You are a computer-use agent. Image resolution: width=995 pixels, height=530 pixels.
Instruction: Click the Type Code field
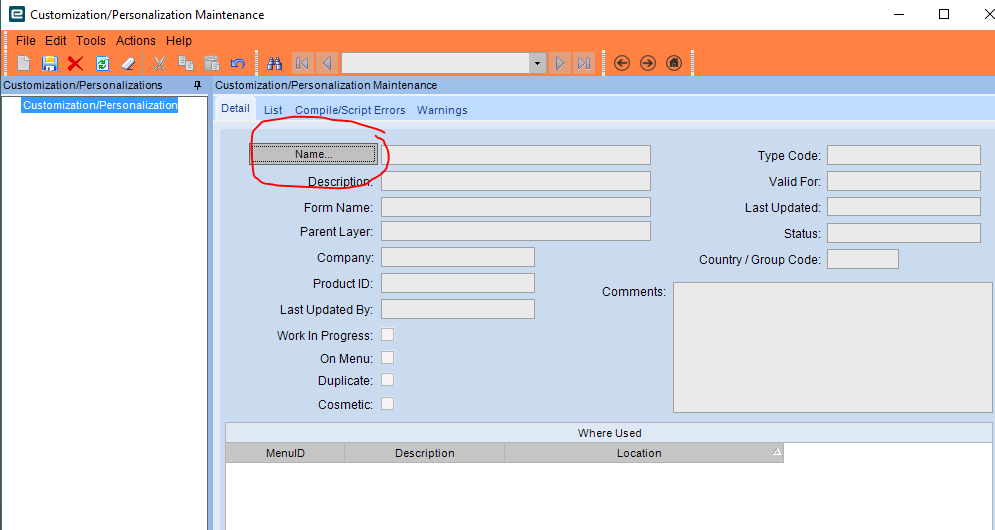pyautogui.click(x=904, y=155)
